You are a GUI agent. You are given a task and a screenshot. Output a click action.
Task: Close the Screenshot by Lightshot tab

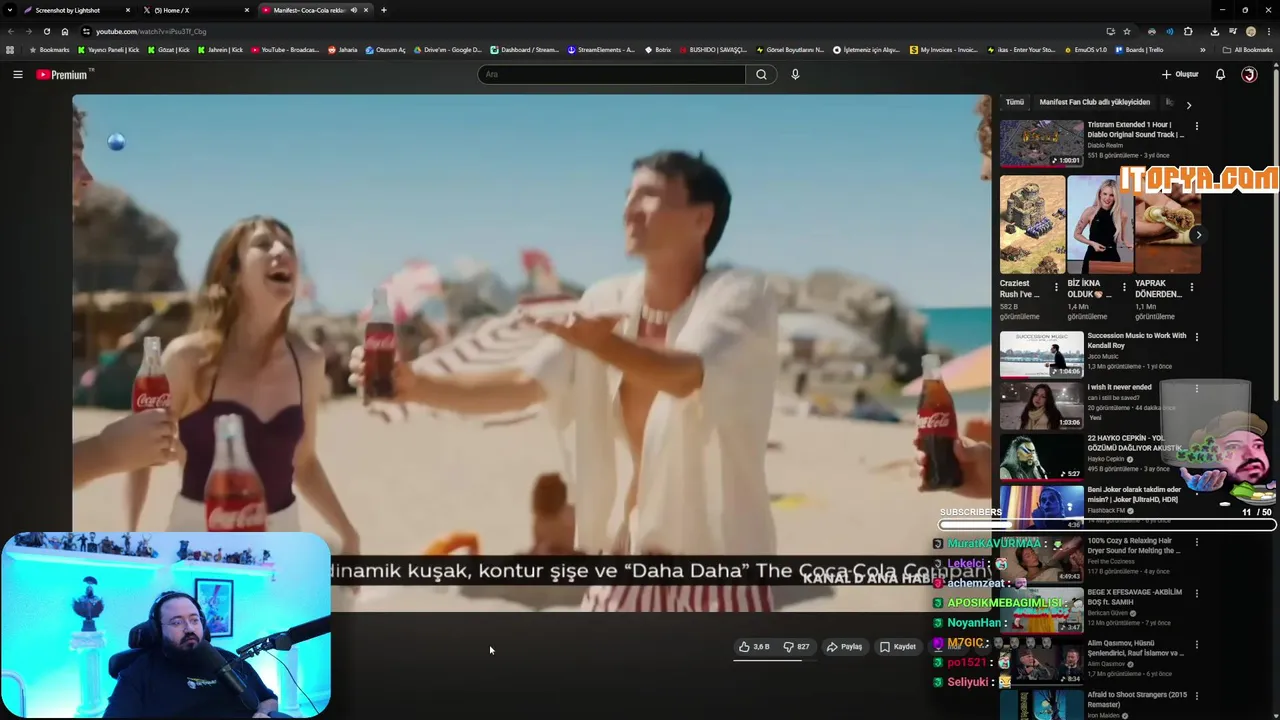(128, 10)
